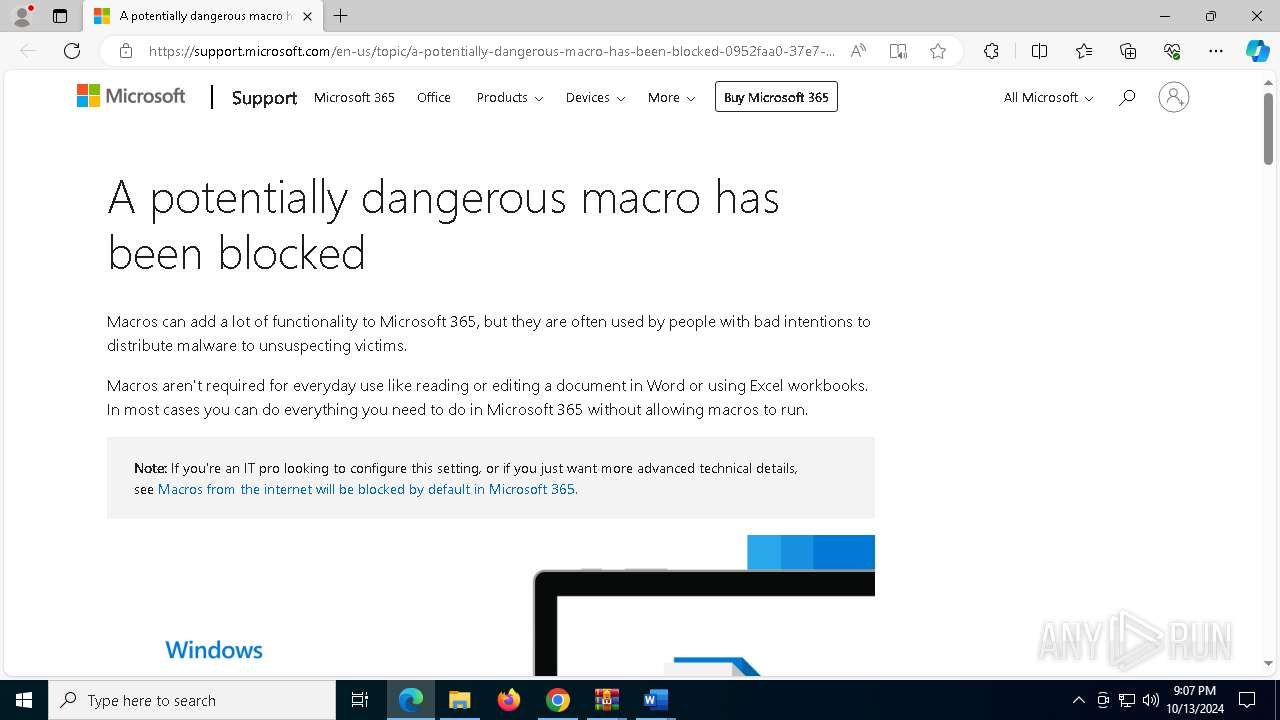
Task: Open Browser essentials icon
Action: 1172,51
